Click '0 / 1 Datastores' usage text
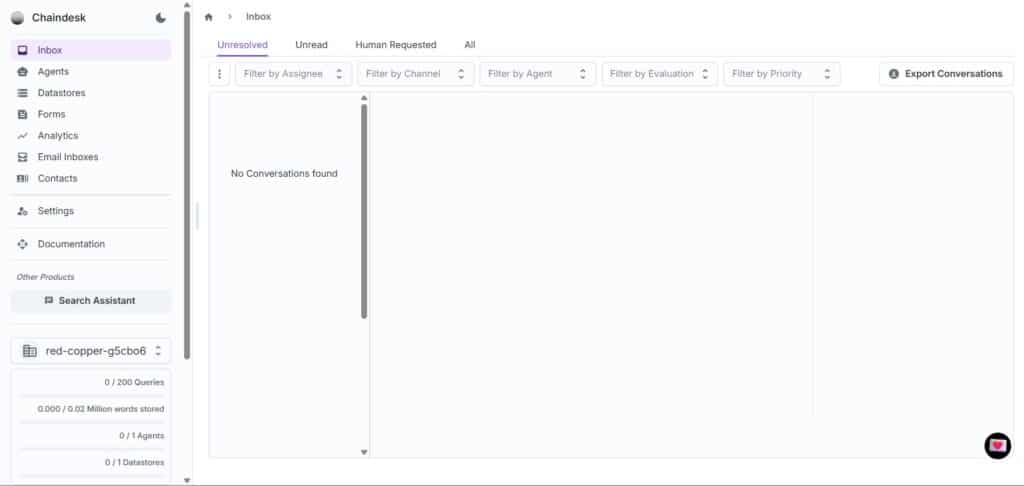 [x=135, y=462]
